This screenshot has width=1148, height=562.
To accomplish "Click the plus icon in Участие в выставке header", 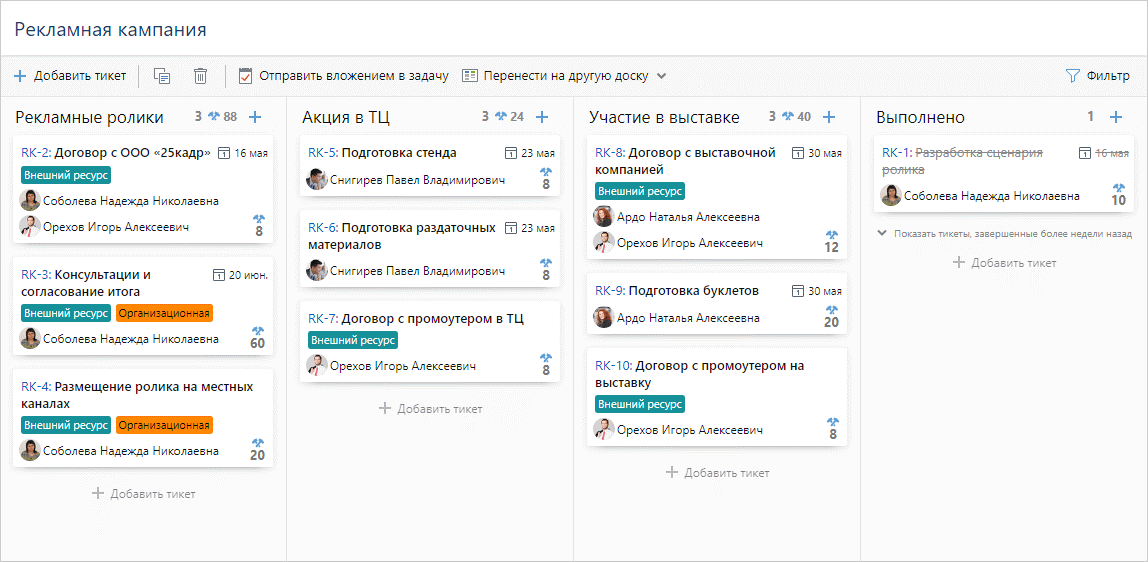I will coord(829,117).
